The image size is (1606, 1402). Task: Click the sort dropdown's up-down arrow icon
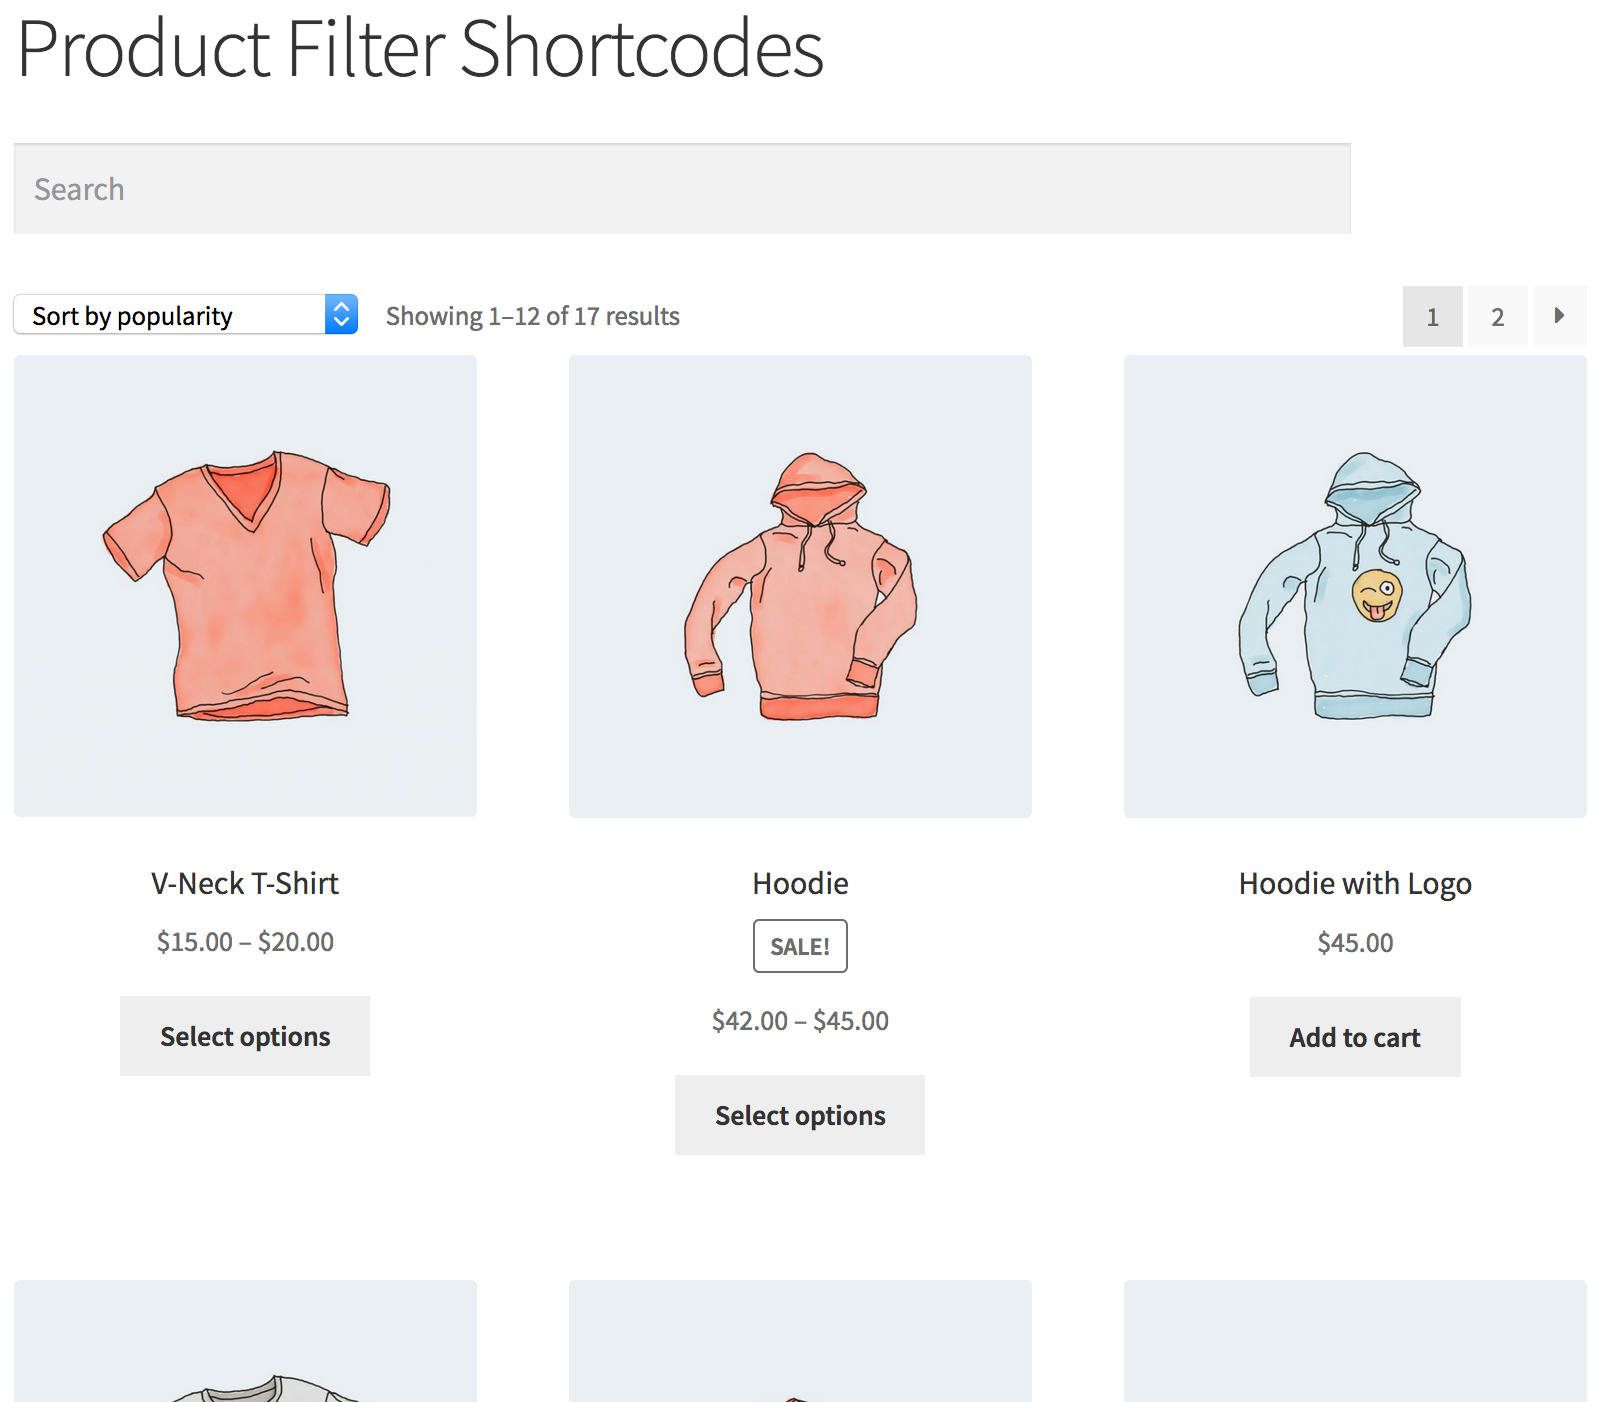[341, 314]
